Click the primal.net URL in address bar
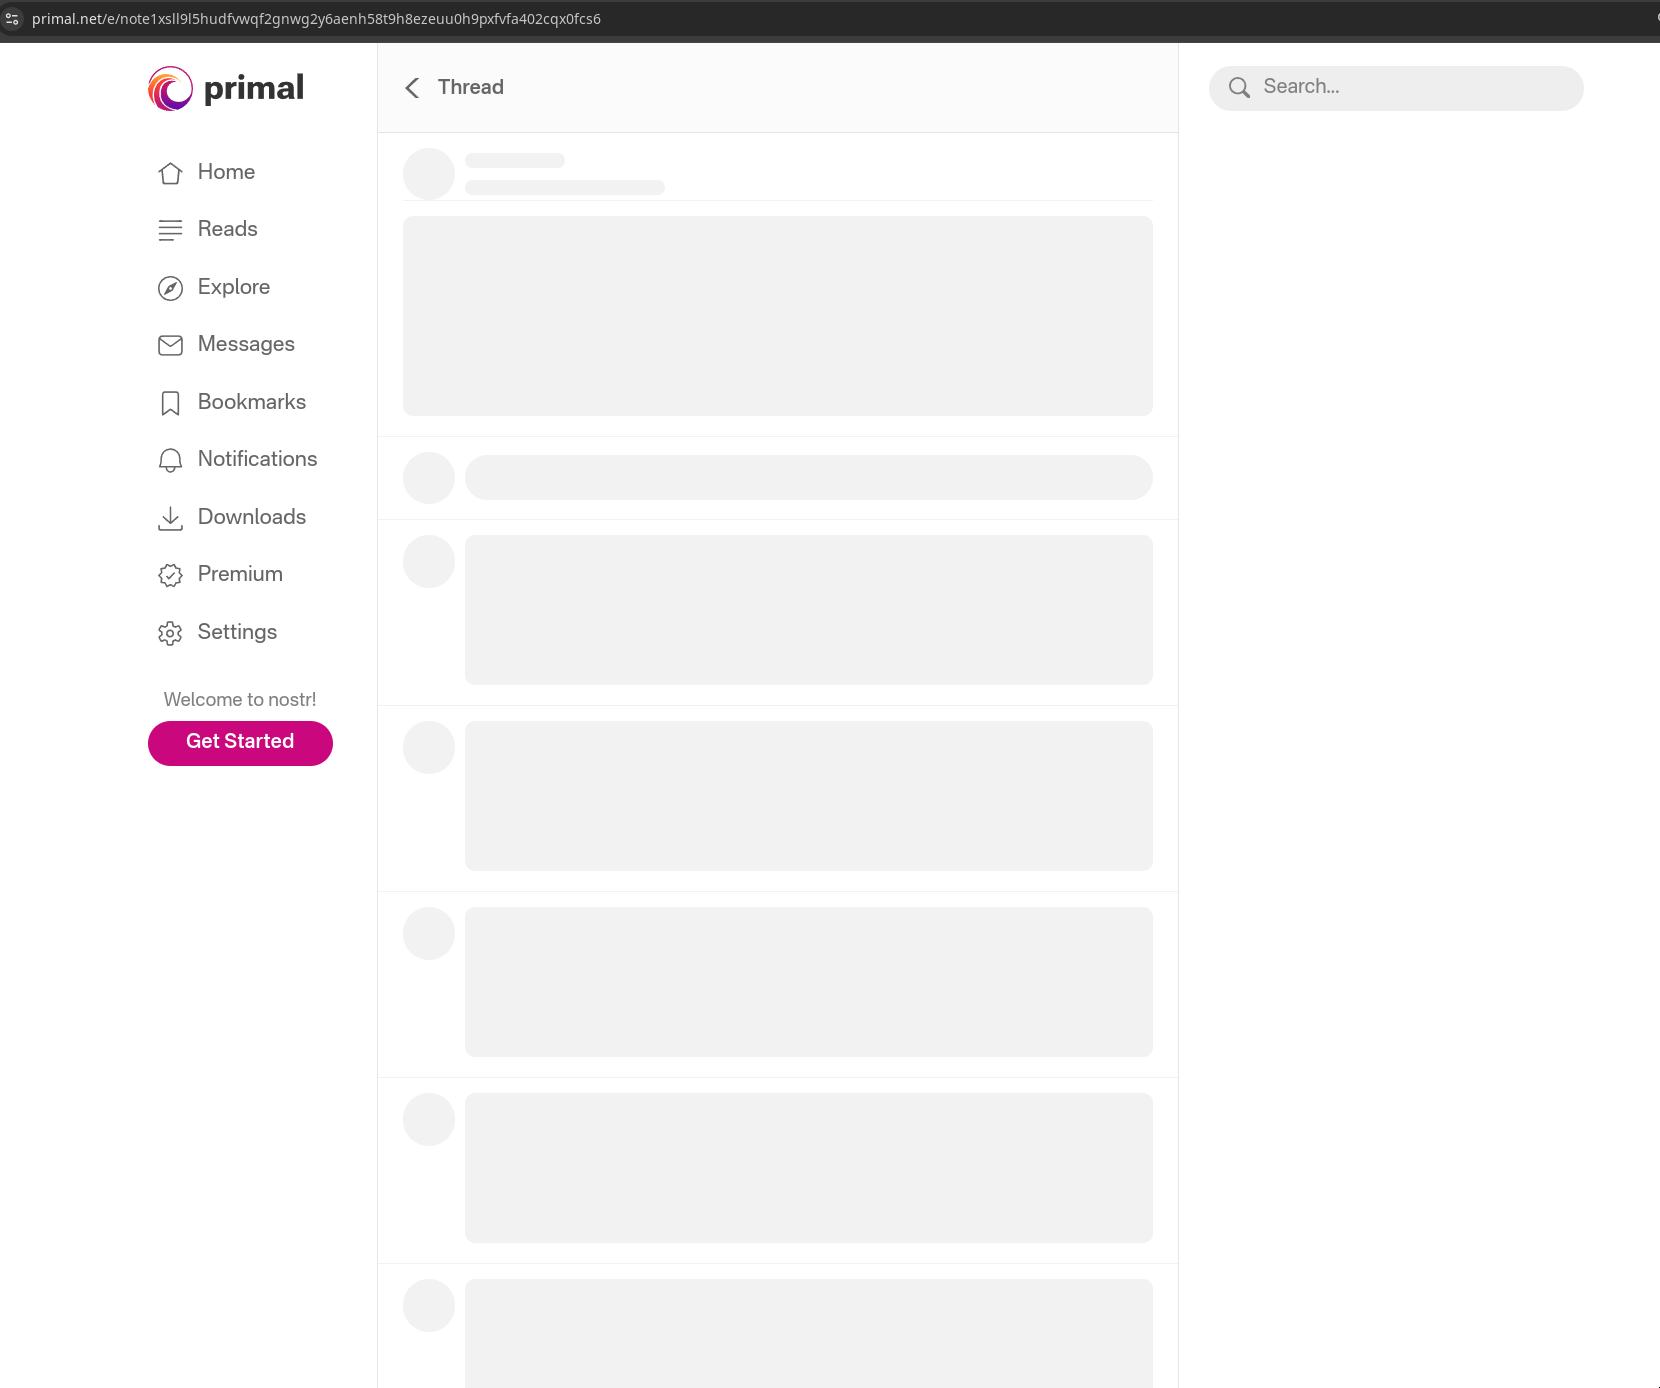The width and height of the screenshot is (1660, 1388). click(x=316, y=19)
